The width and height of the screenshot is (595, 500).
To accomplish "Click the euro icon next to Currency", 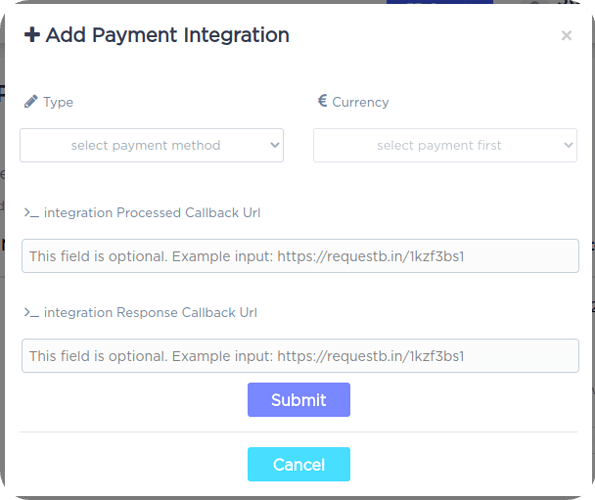I will 323,101.
